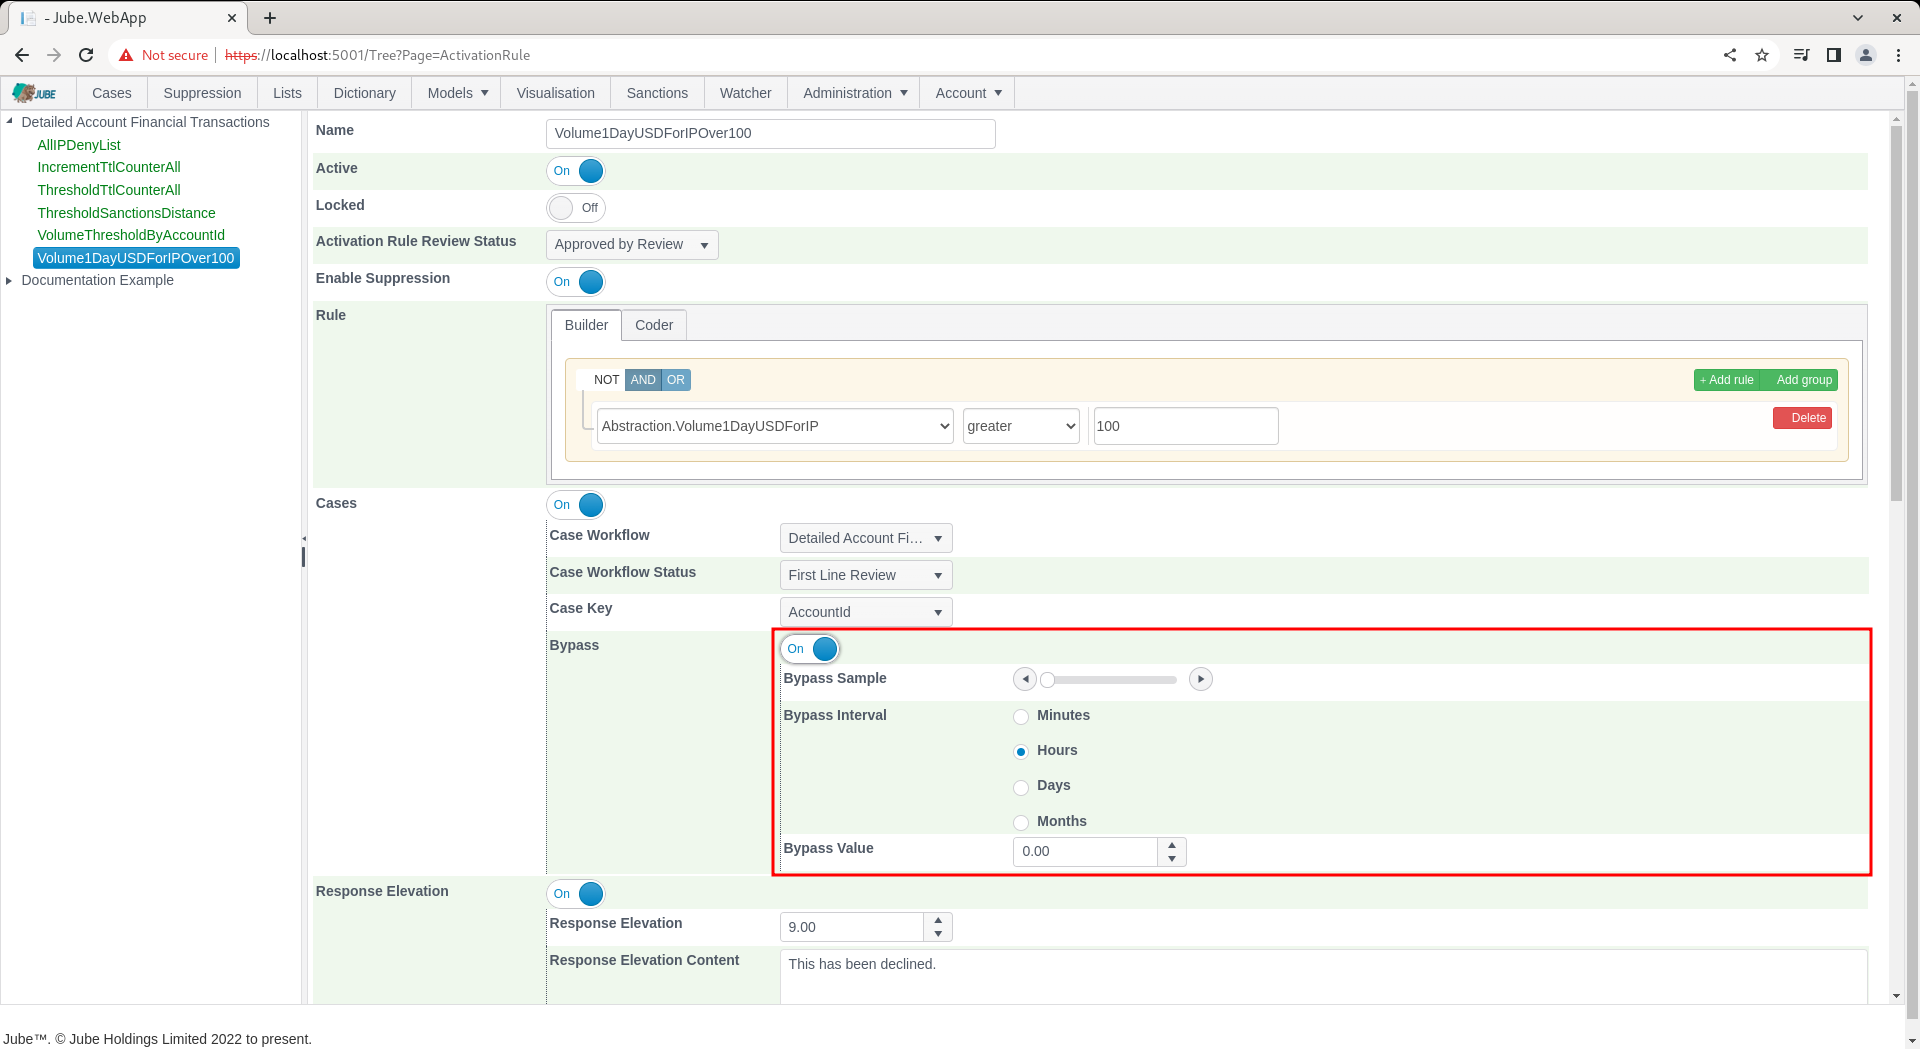Image resolution: width=1920 pixels, height=1049 pixels.
Task: Open the Account menu
Action: (x=968, y=93)
